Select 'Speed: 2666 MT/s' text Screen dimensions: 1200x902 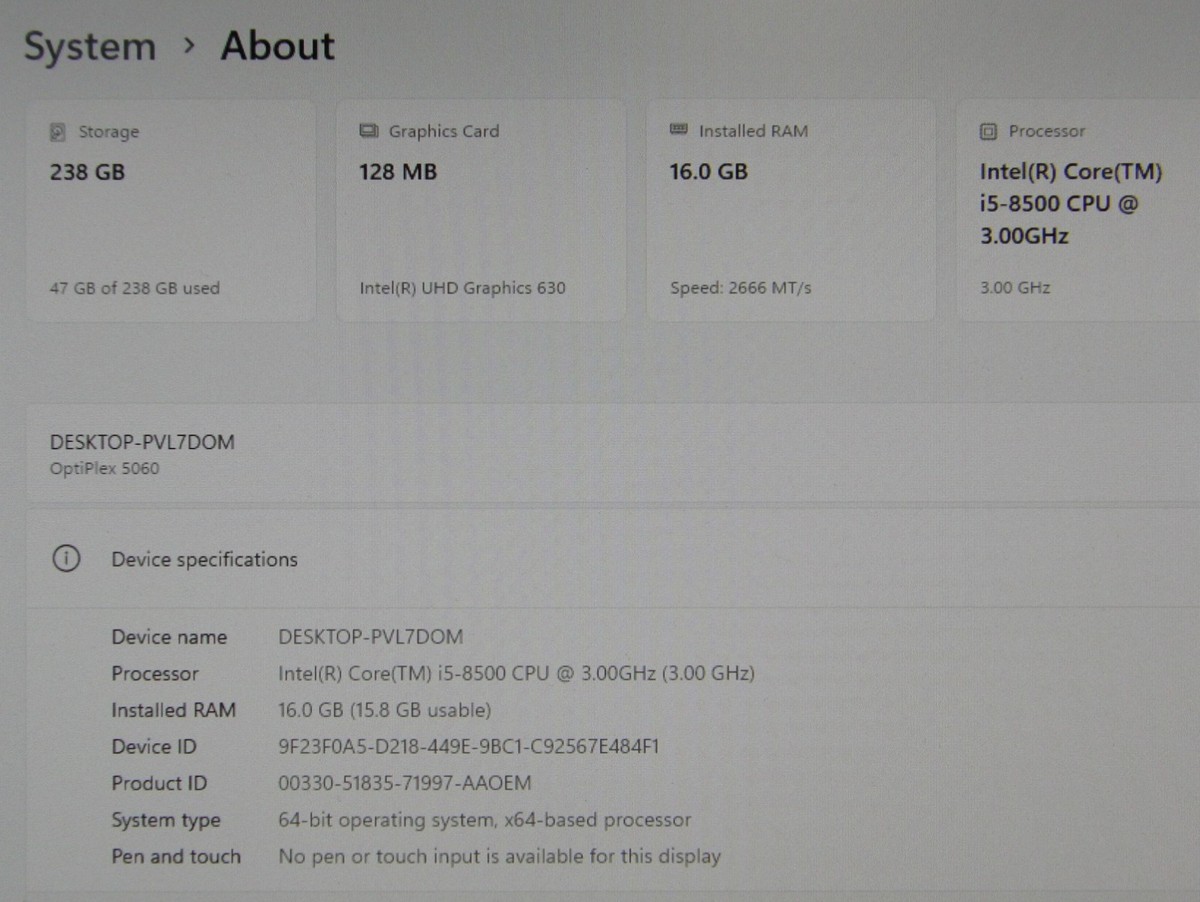(741, 288)
